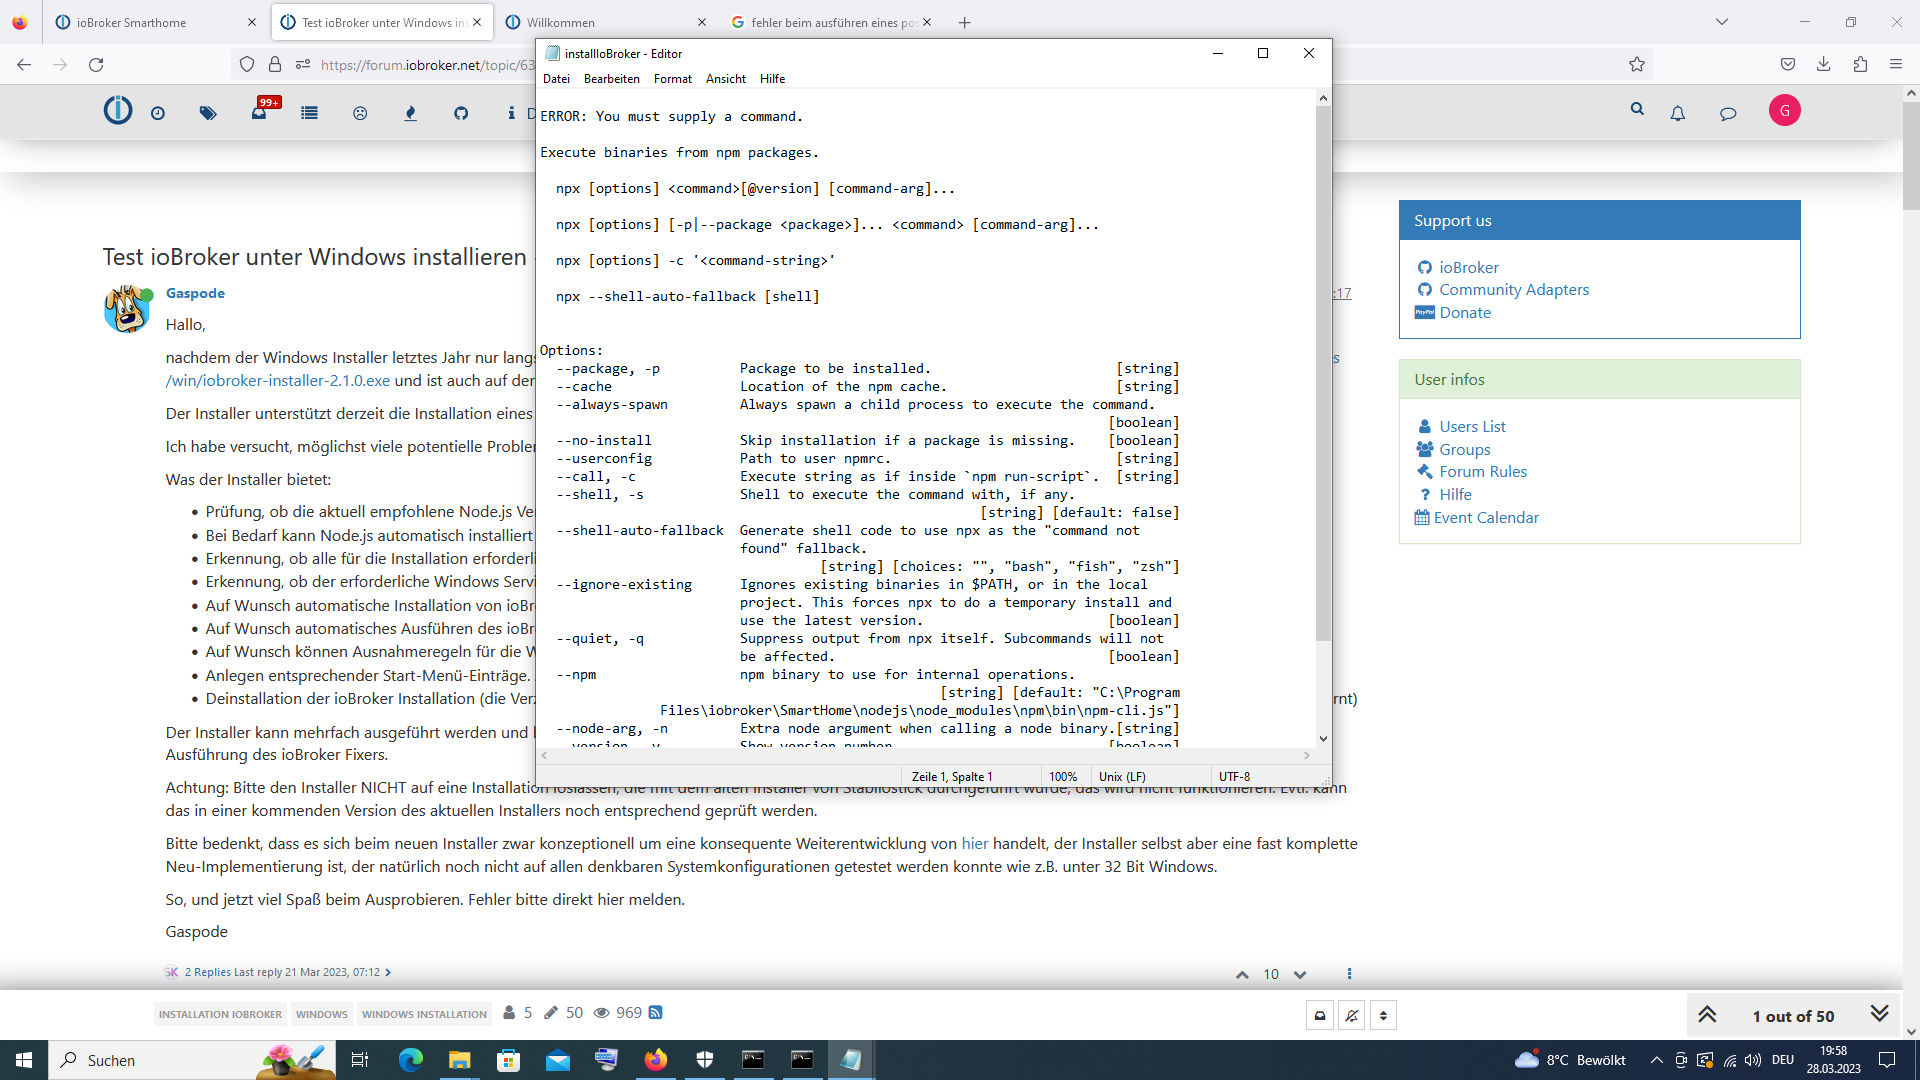Open the Categories list icon

tap(309, 114)
